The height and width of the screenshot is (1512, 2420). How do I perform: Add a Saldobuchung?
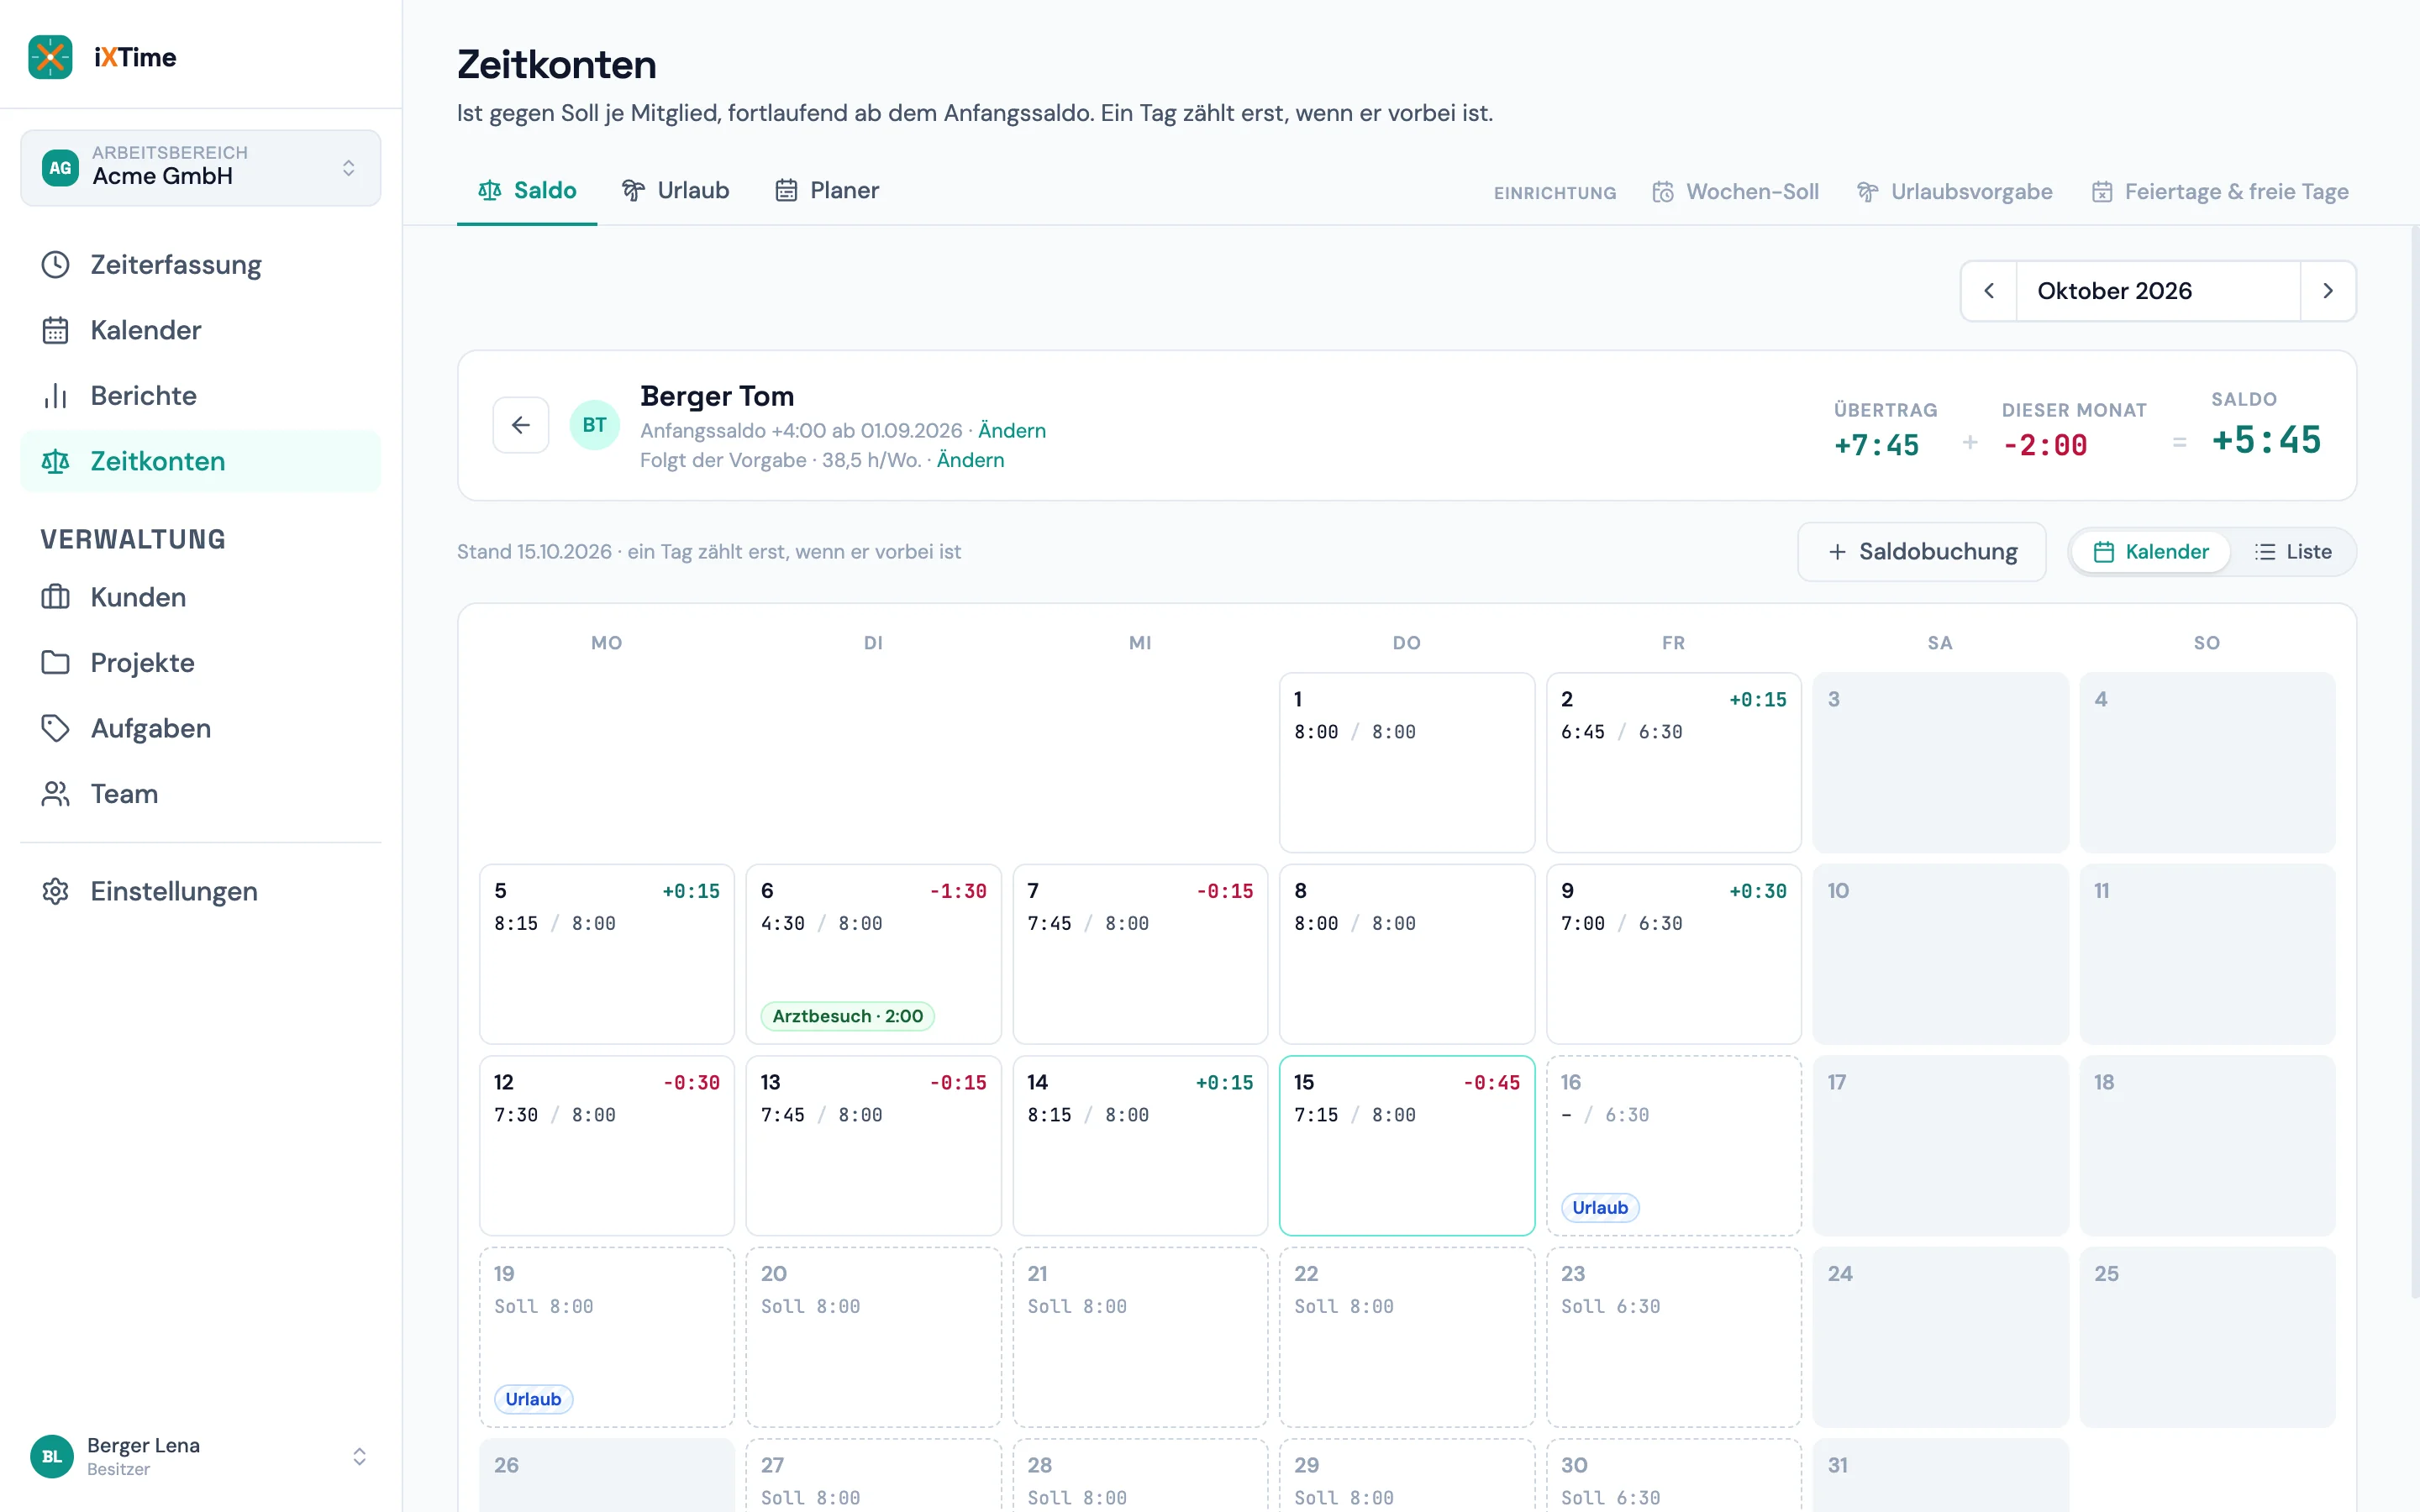pyautogui.click(x=1922, y=552)
